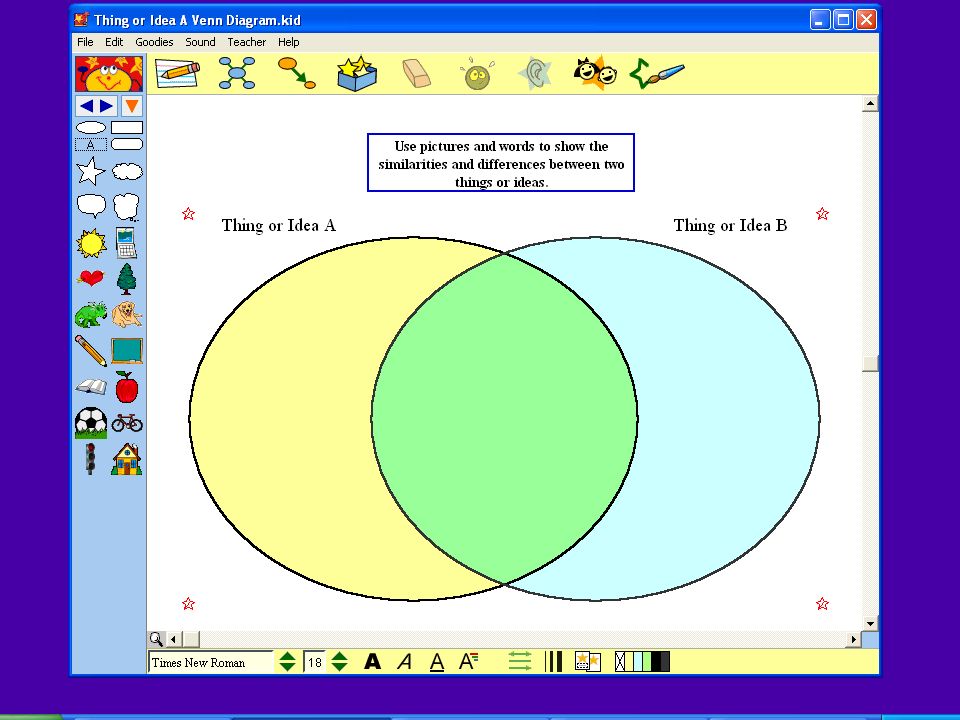Pick the thought bubble symbol
The height and width of the screenshot is (720, 960).
tap(126, 206)
